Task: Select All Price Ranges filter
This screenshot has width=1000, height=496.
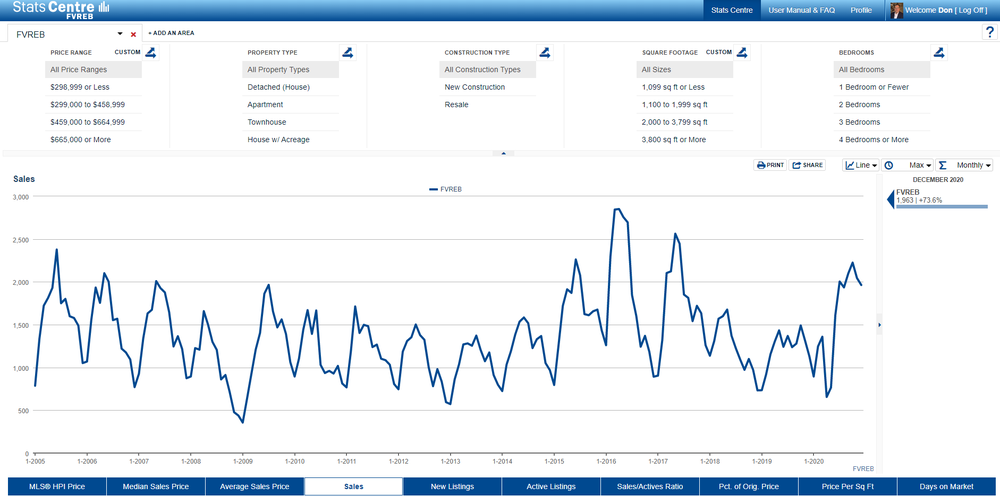Action: 94,69
